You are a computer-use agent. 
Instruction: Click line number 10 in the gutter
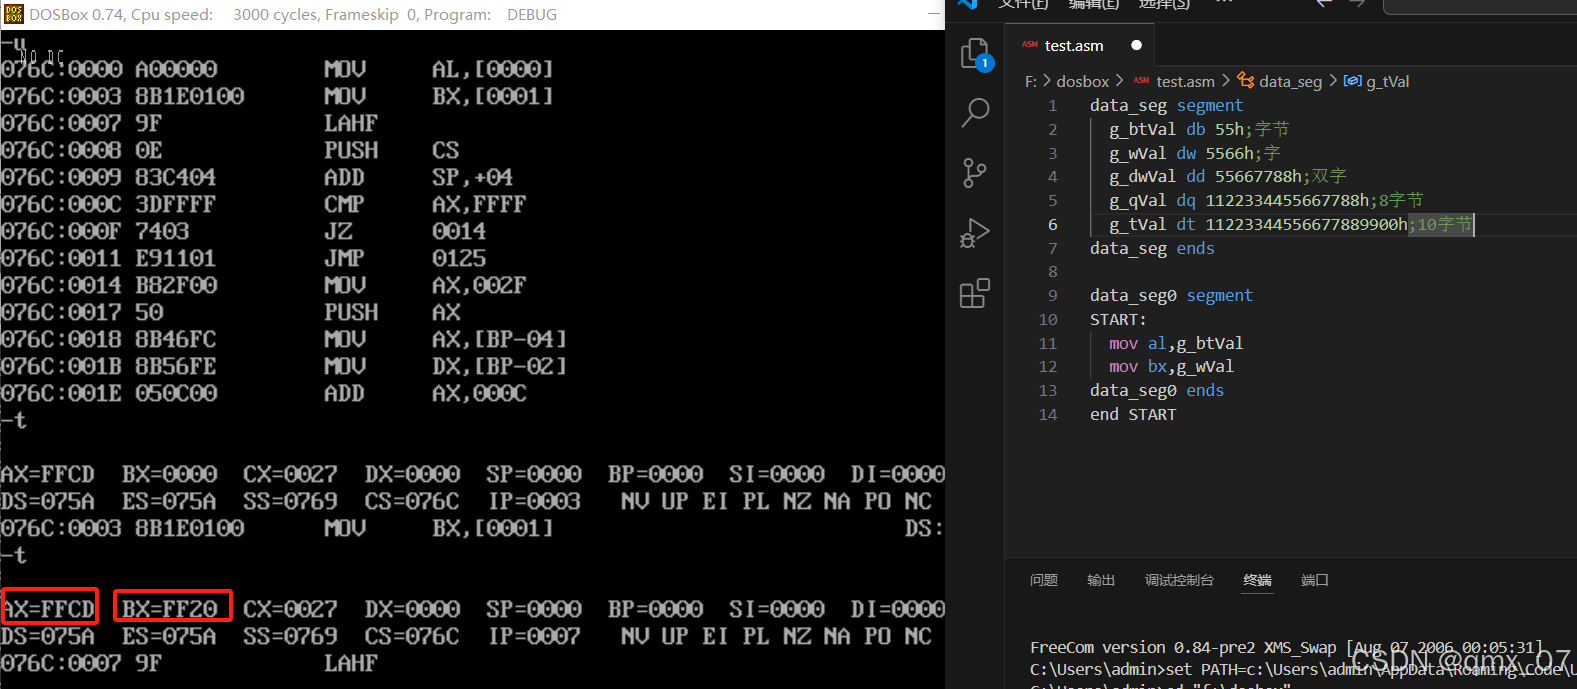pos(1047,319)
